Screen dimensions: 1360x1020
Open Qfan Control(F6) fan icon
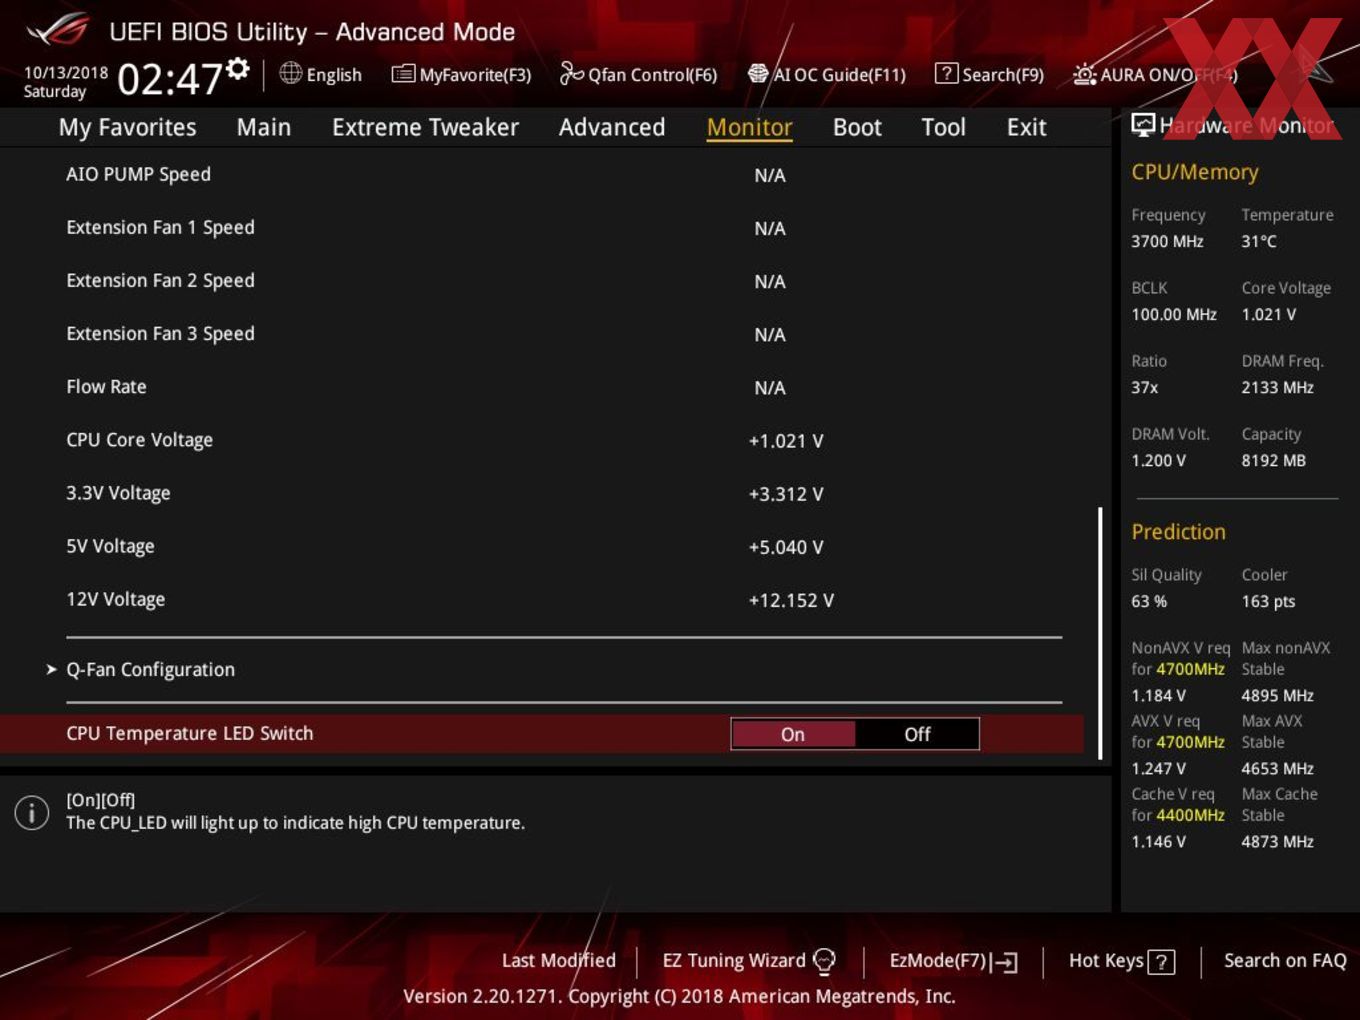tap(571, 73)
